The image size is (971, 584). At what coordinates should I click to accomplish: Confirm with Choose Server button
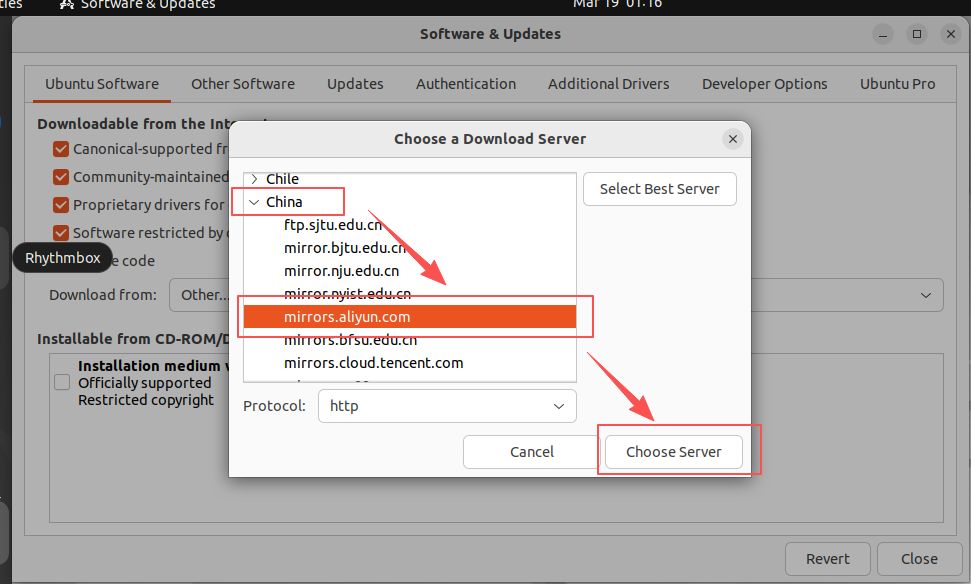pos(673,452)
